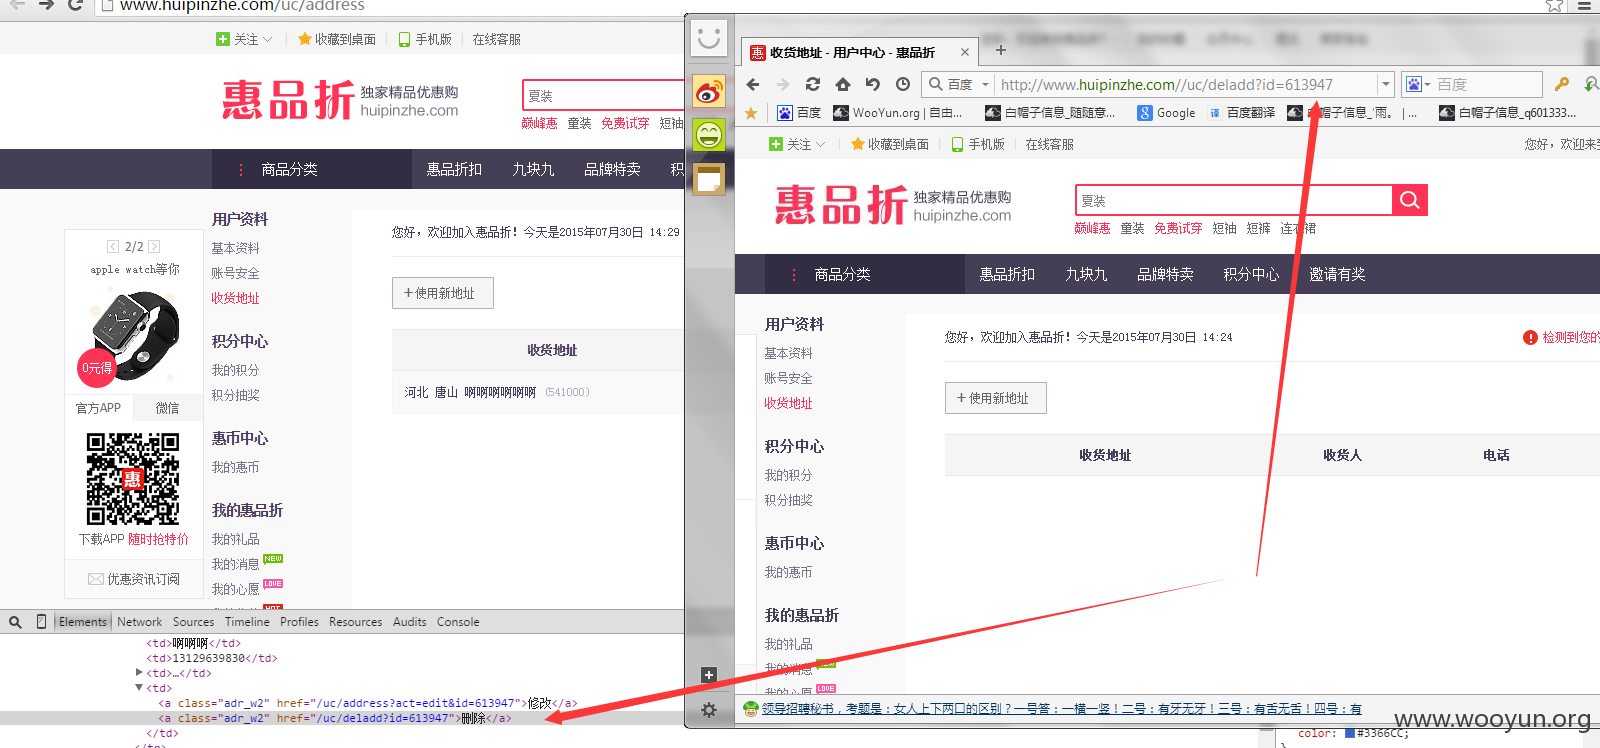Click 手机版 in front window
Screen dimensions: 1600x748
click(977, 144)
